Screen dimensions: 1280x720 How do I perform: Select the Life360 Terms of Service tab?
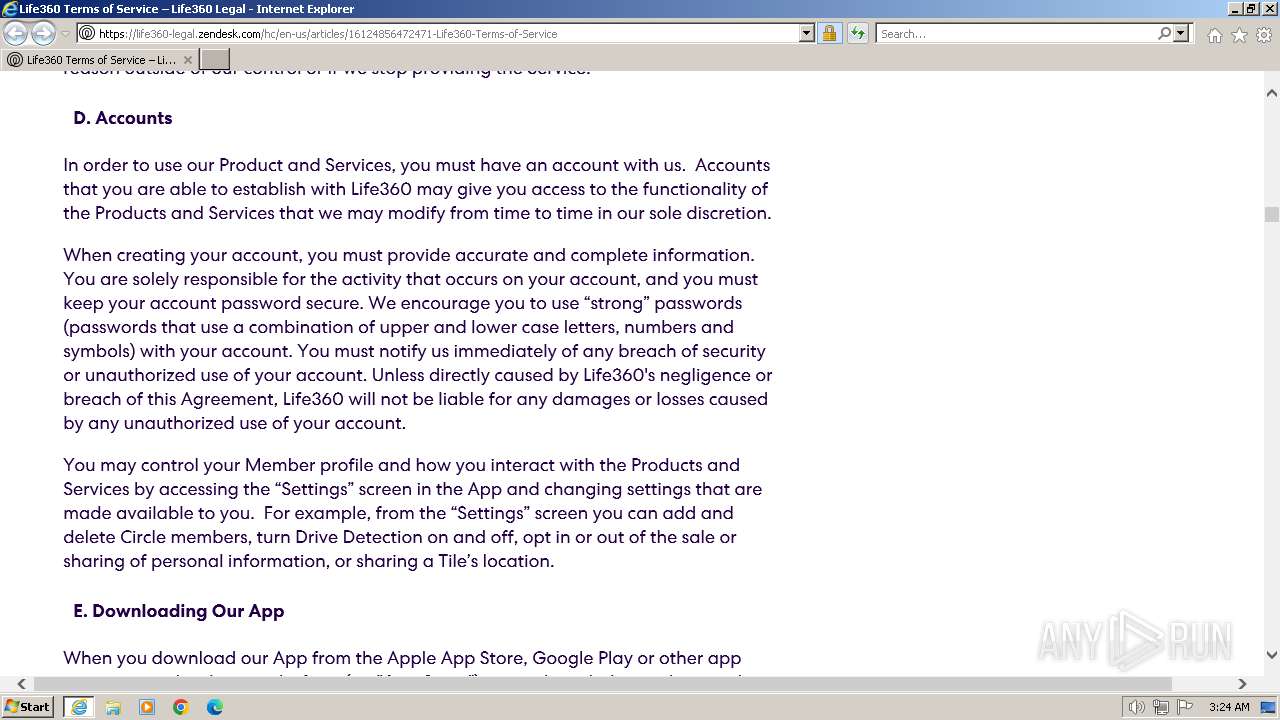[98, 59]
